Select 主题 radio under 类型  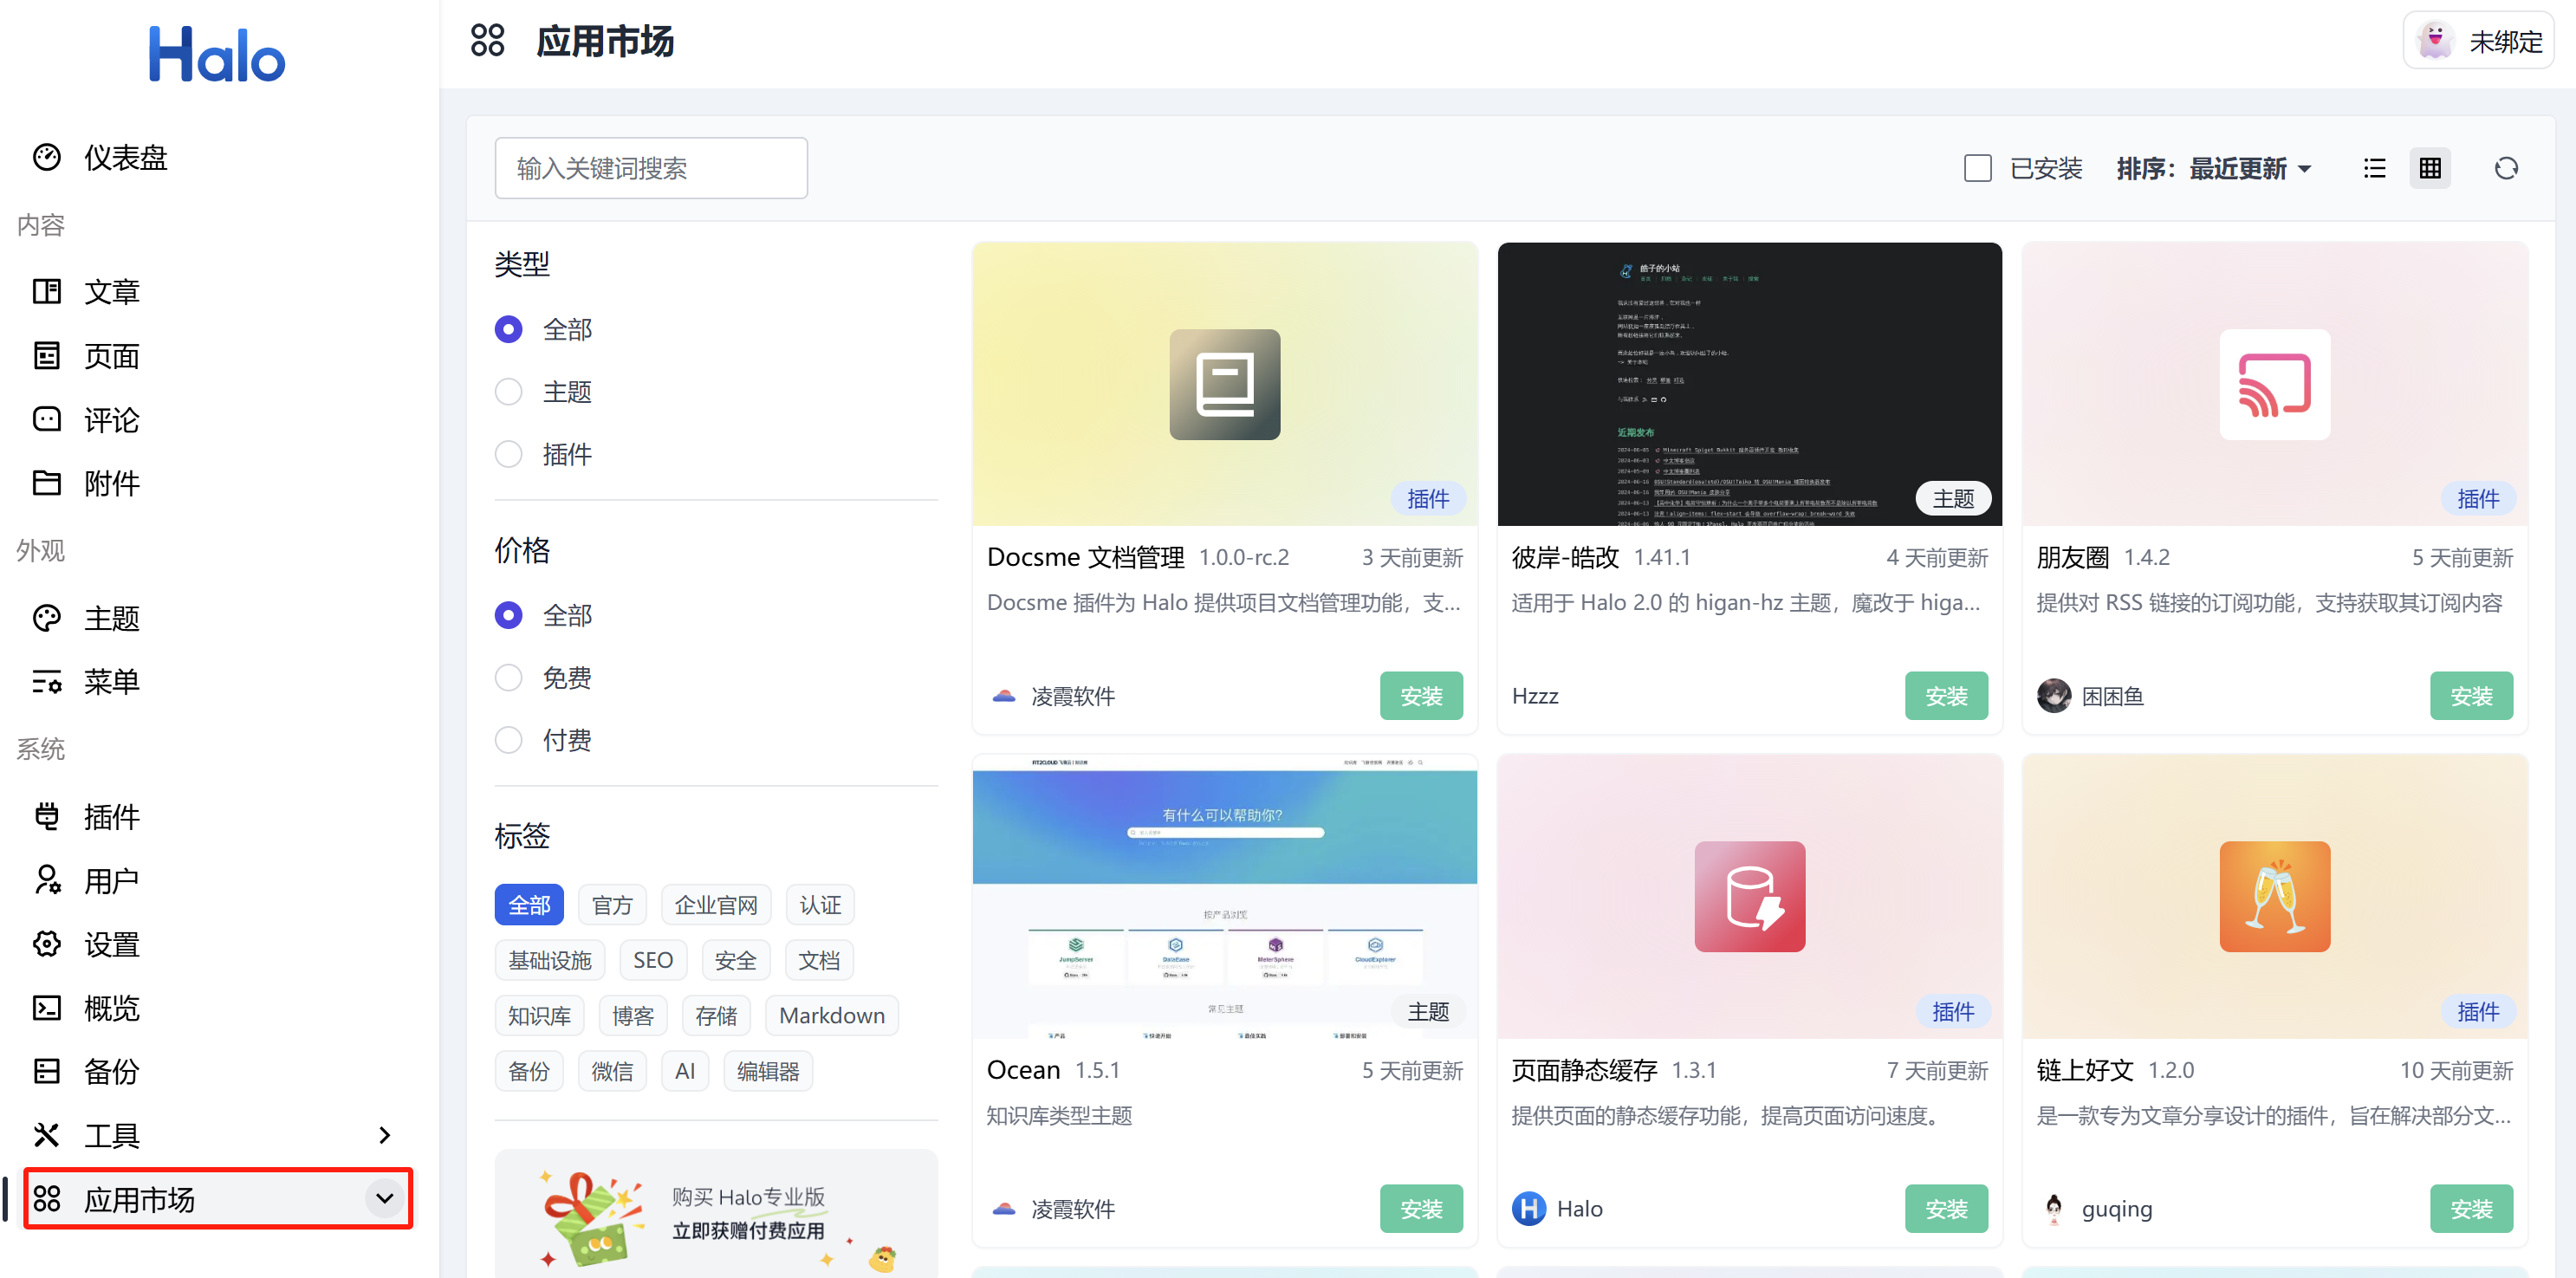(509, 392)
